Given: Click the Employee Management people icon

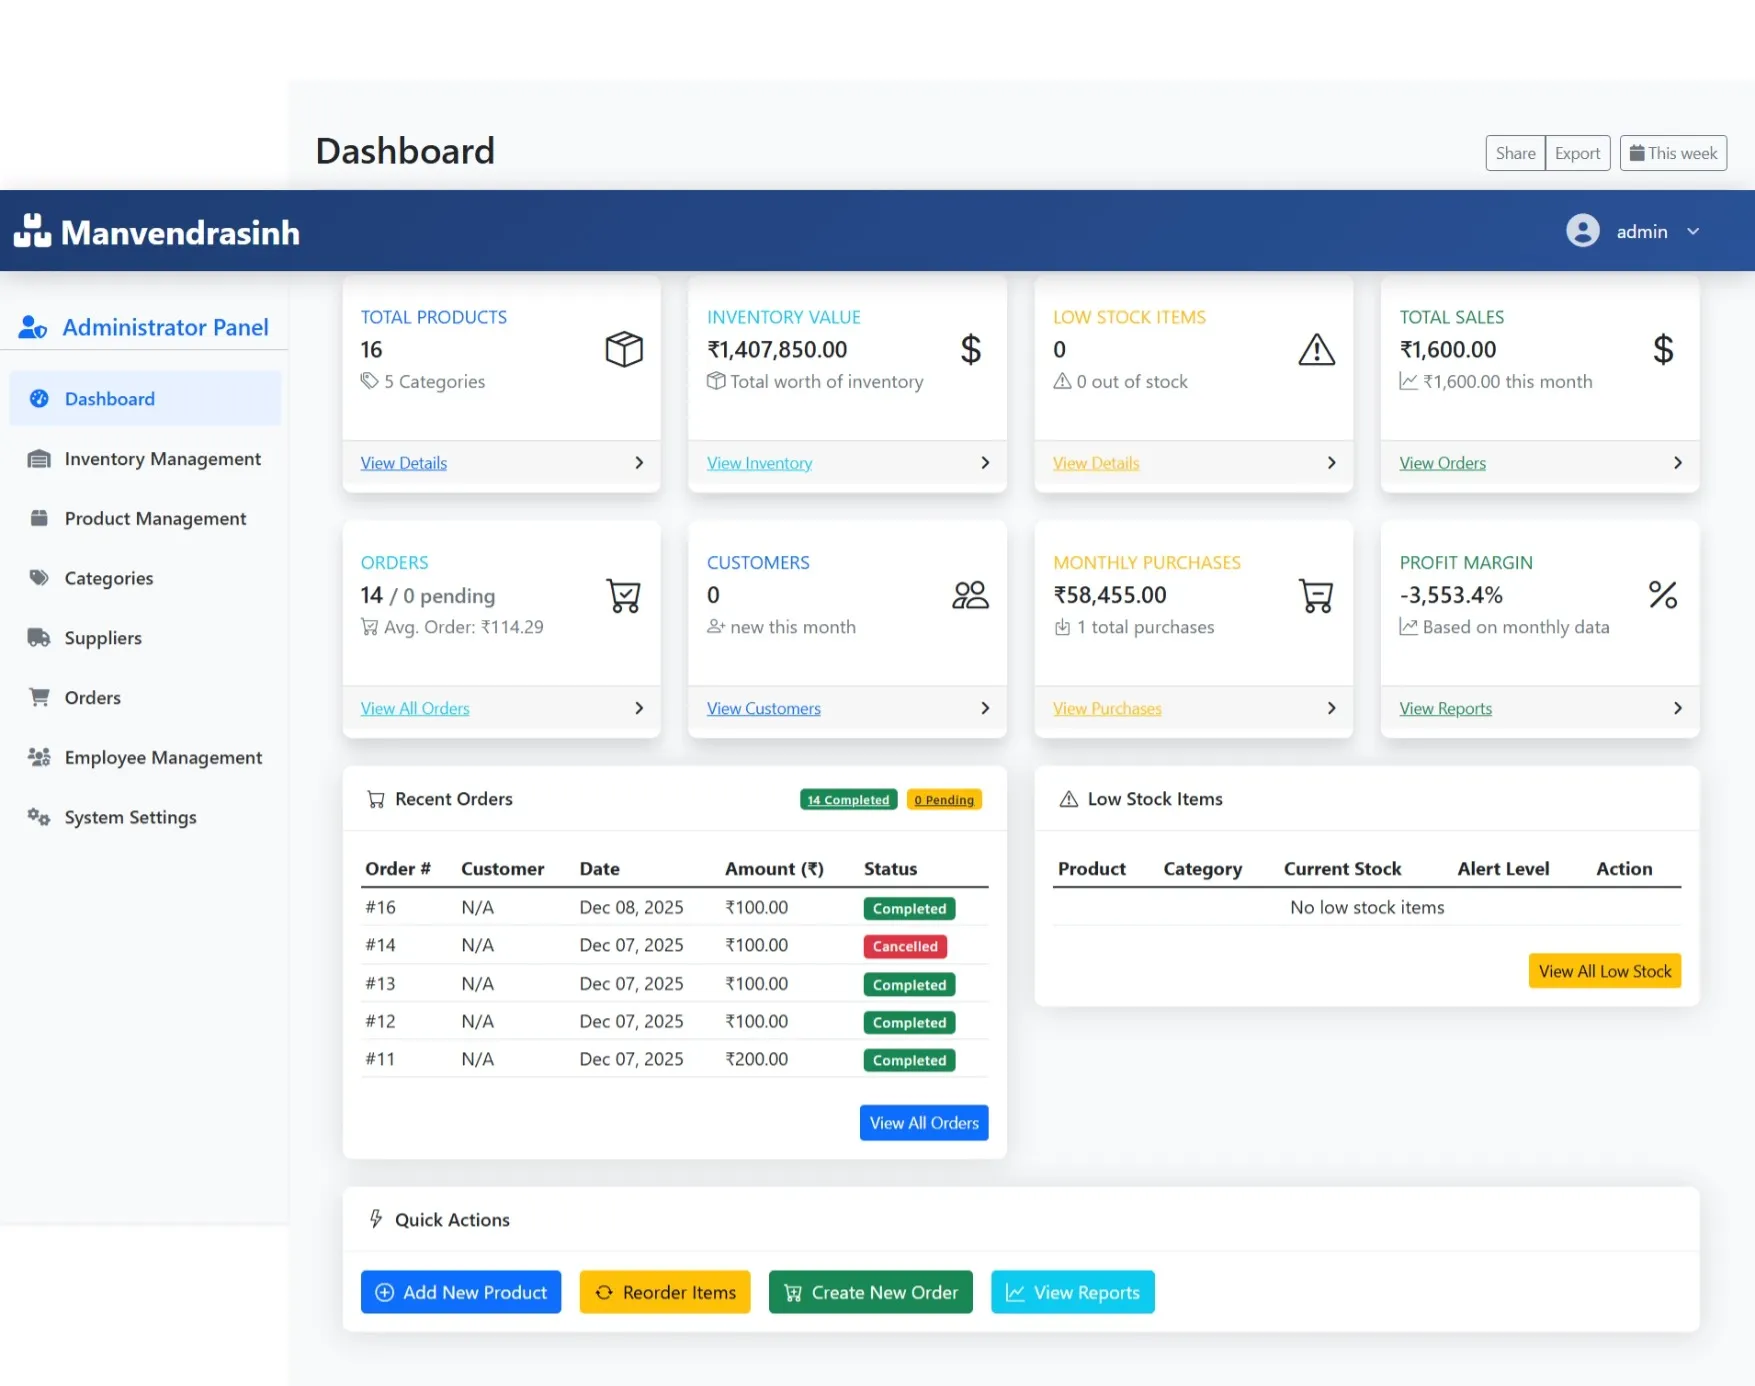Looking at the screenshot, I should 39,757.
